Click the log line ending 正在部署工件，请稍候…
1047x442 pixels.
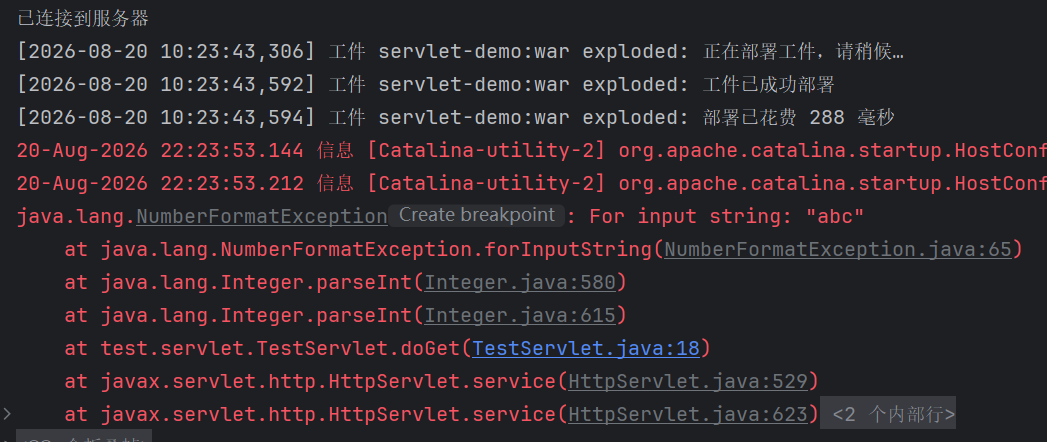point(461,51)
